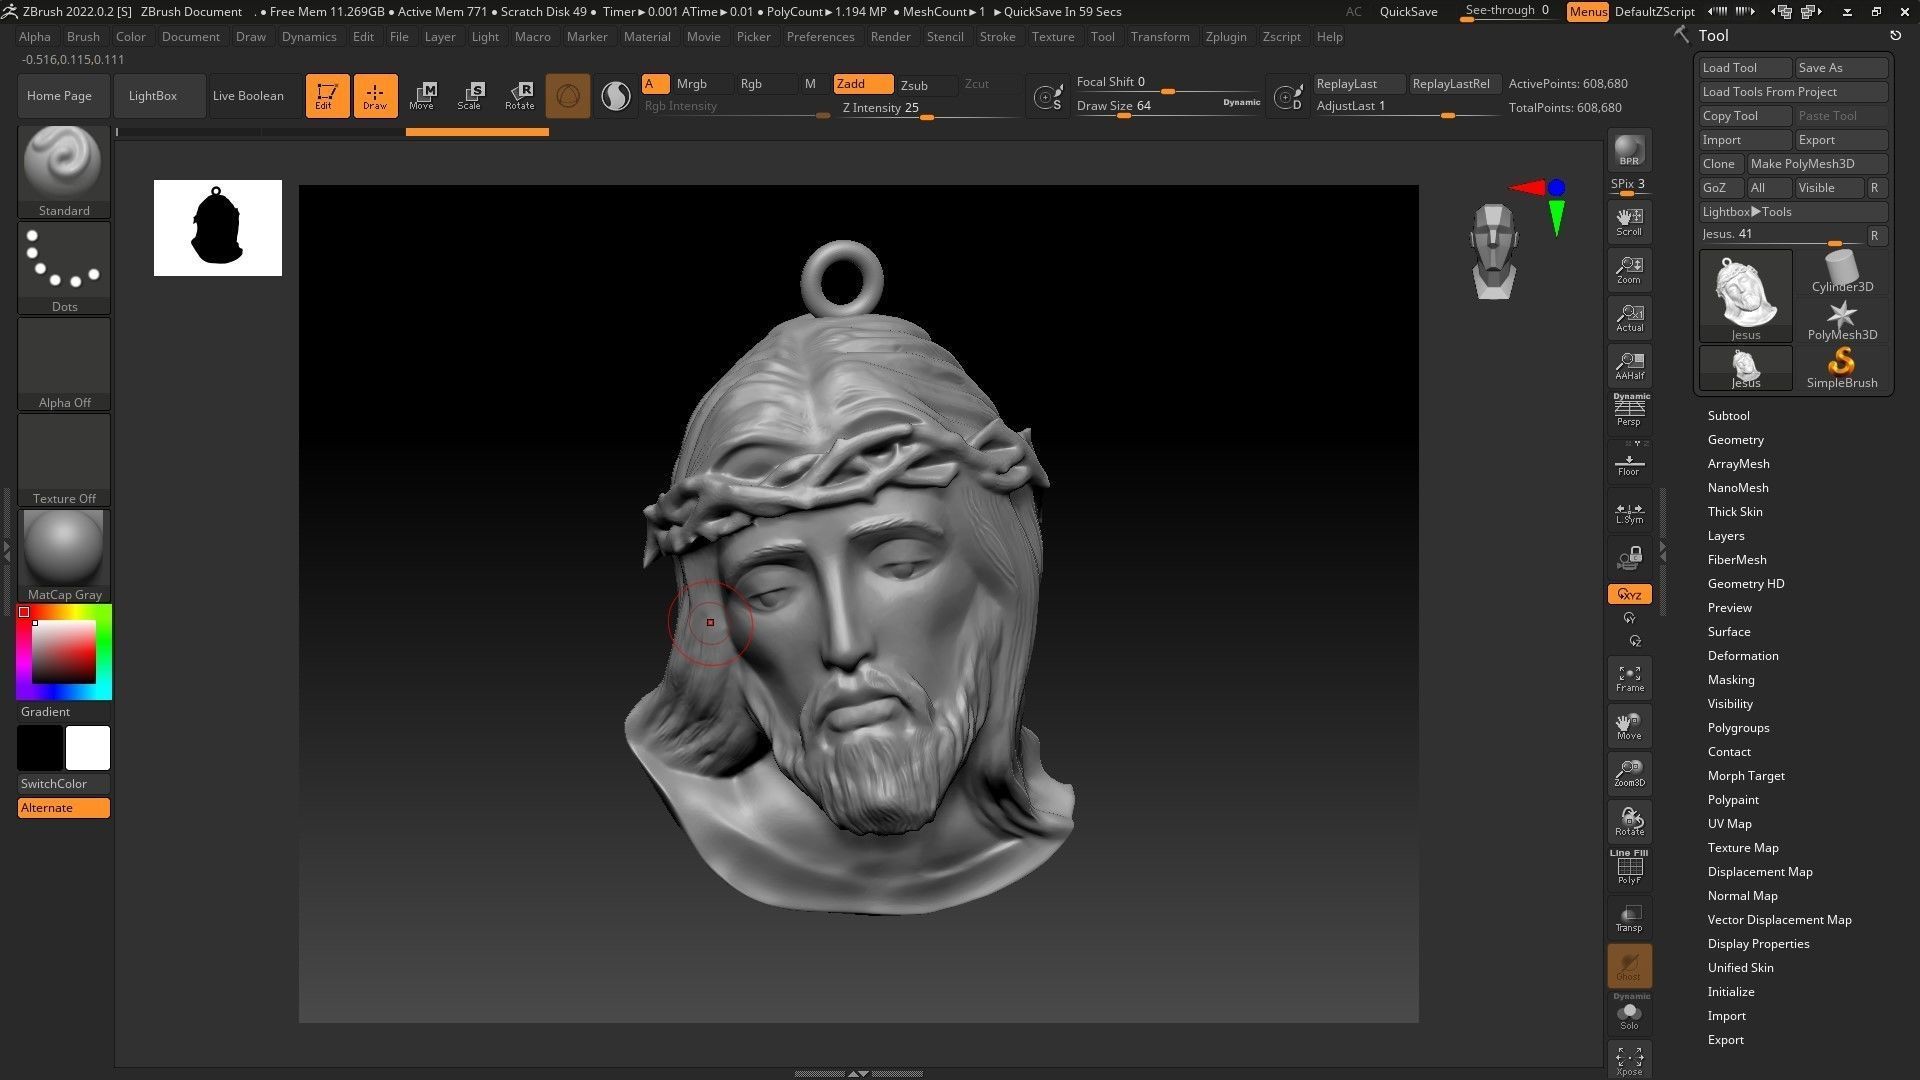Select PolyMesh3D star tool
The image size is (1920, 1080).
1841,320
